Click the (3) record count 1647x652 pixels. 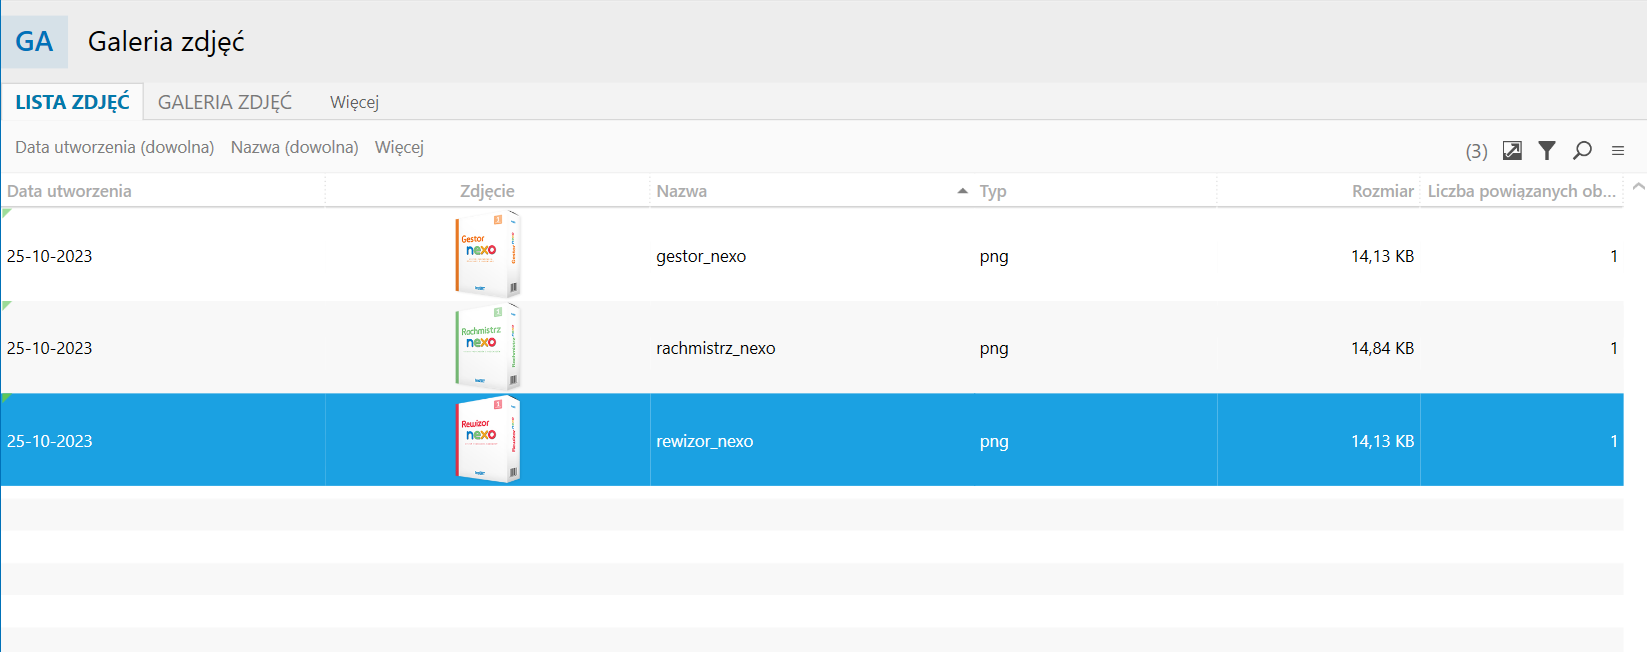click(x=1477, y=151)
